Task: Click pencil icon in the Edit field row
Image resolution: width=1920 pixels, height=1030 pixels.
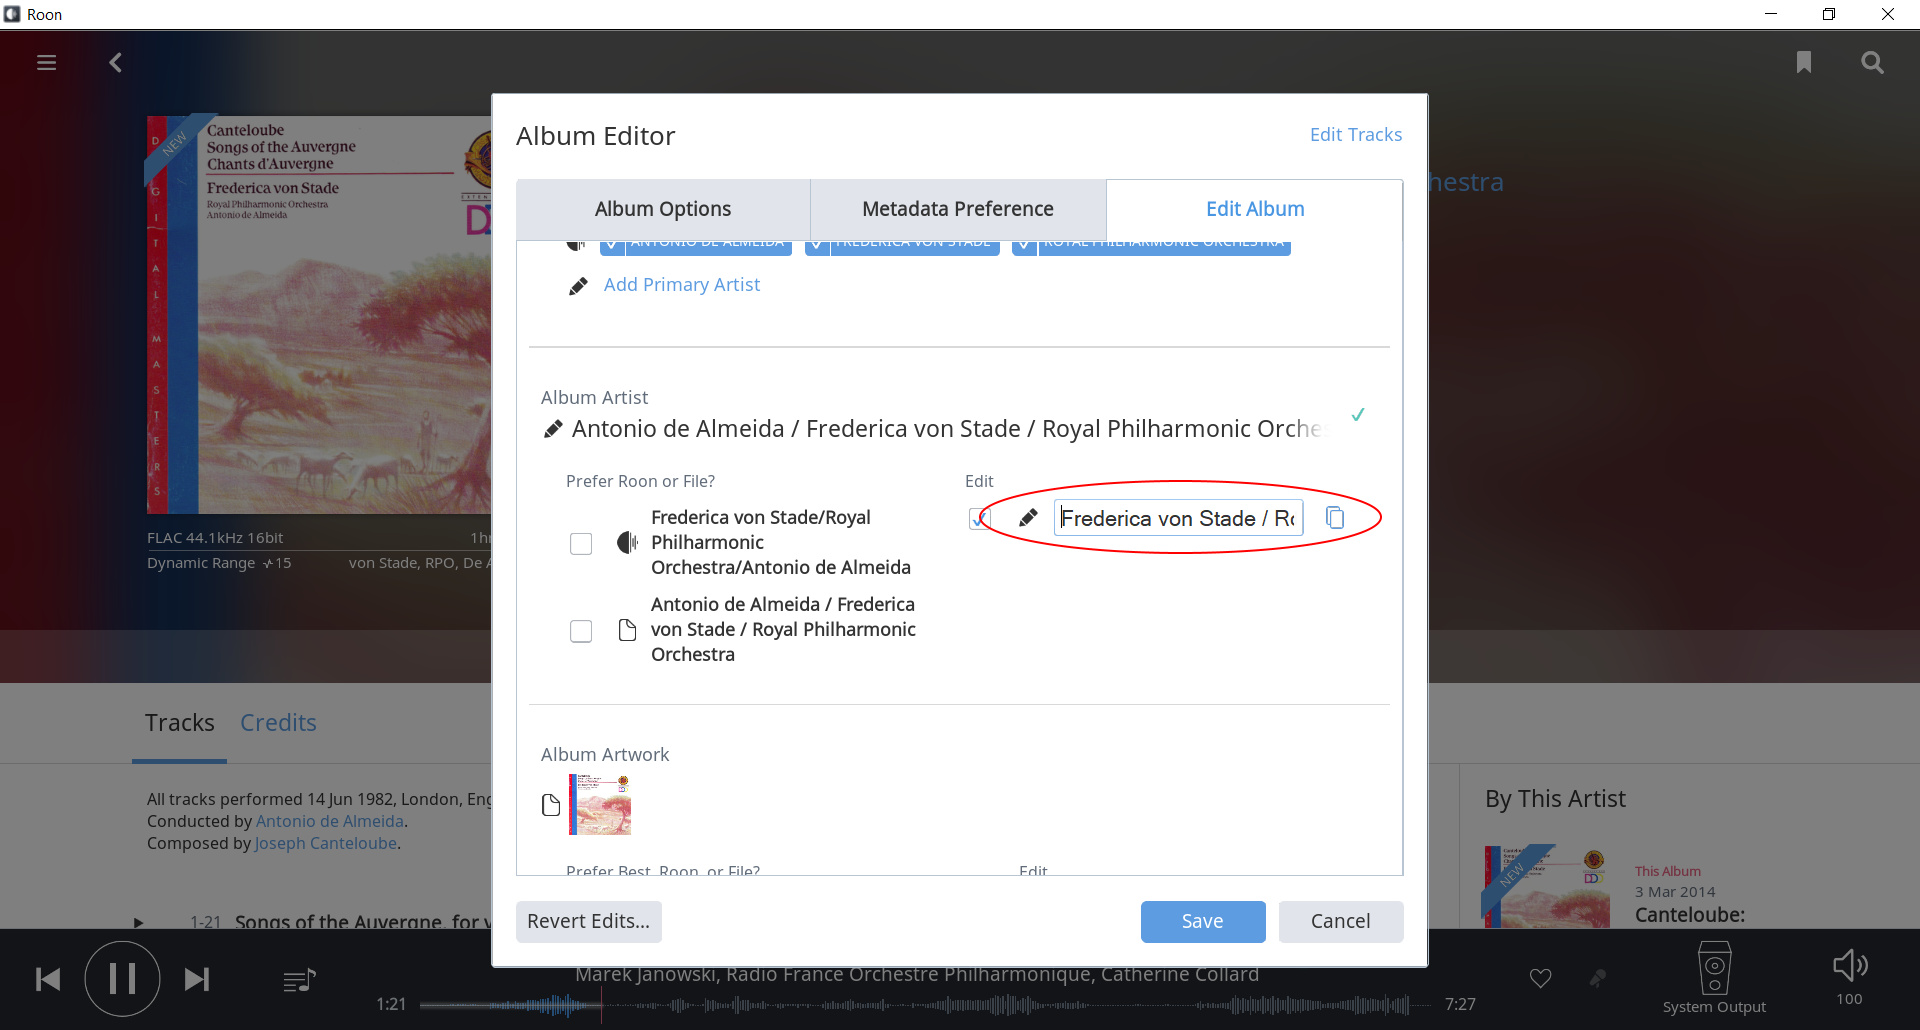Action: [x=1027, y=518]
